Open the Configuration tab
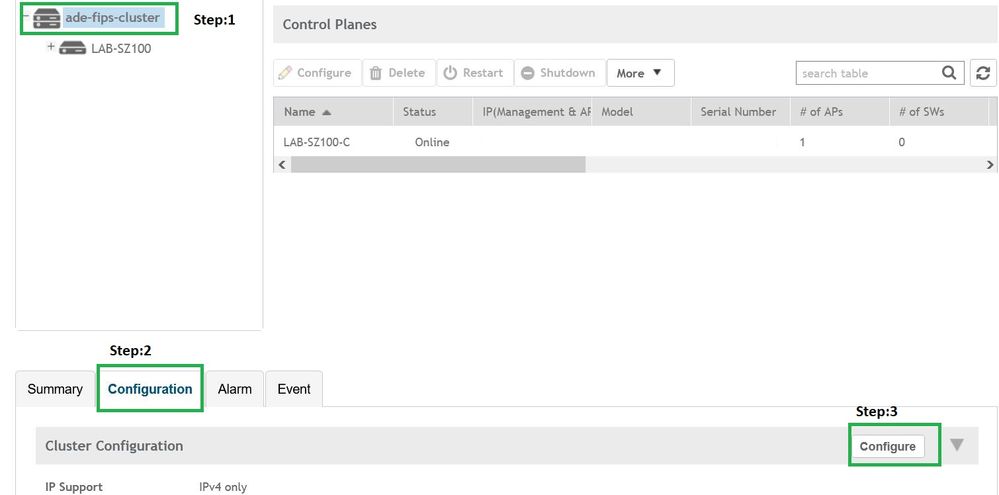999x495 pixels. point(150,389)
